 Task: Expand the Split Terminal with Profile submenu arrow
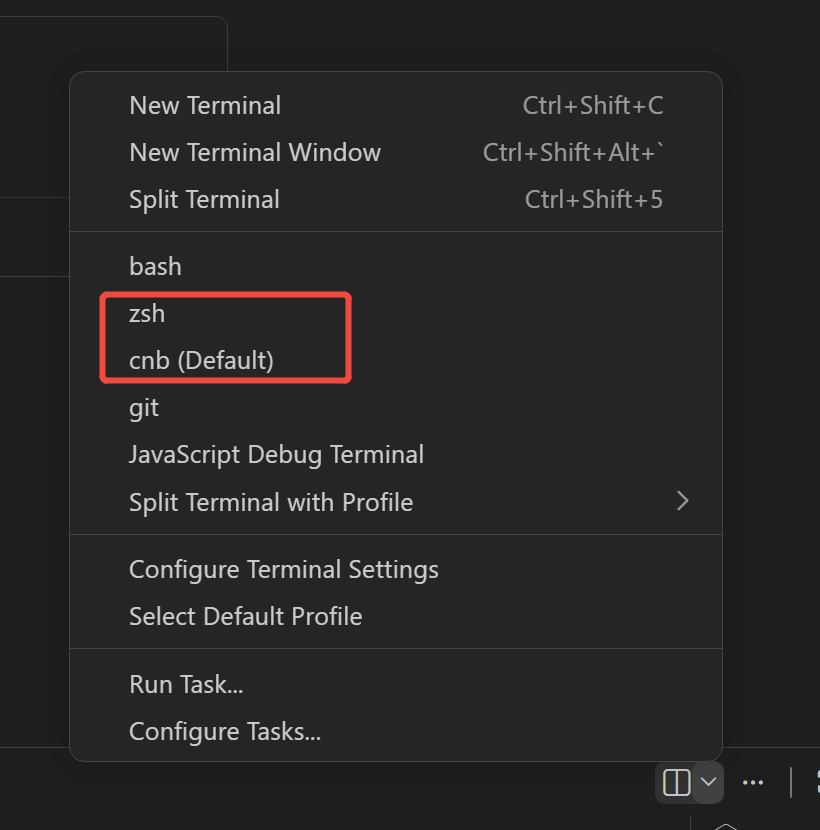click(682, 501)
